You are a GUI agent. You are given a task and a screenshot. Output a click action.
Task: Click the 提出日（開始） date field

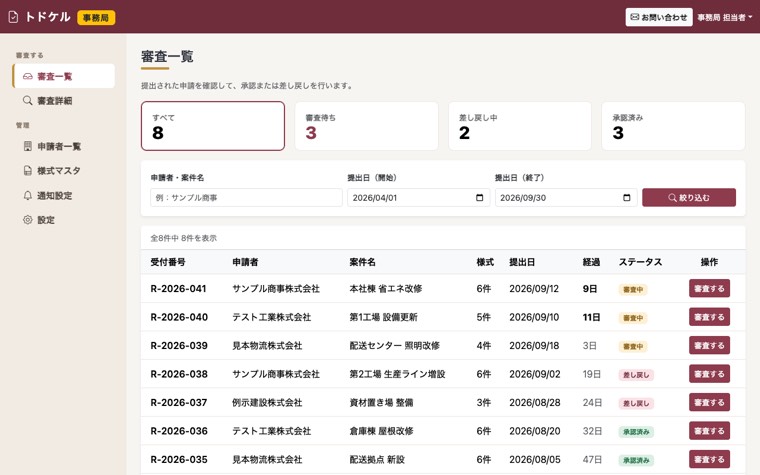418,198
